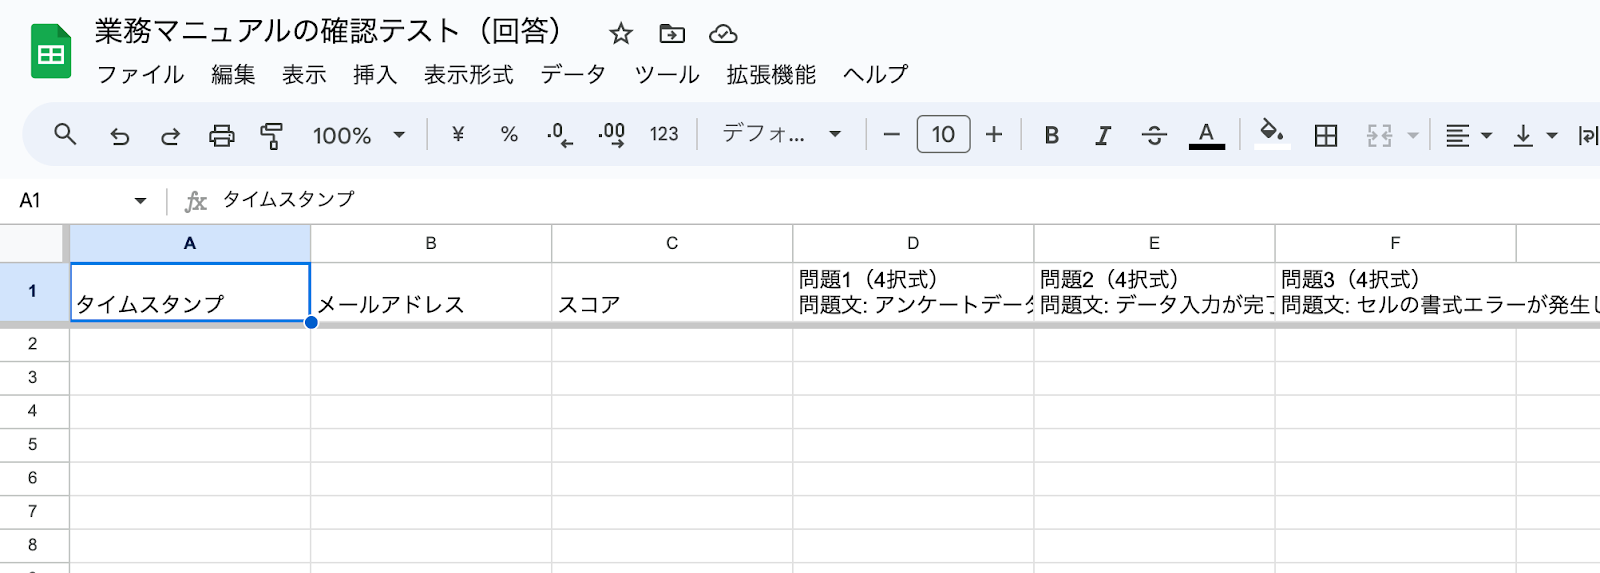Open the 表示形式 menu
Image resolution: width=1600 pixels, height=573 pixels.
[x=468, y=75]
